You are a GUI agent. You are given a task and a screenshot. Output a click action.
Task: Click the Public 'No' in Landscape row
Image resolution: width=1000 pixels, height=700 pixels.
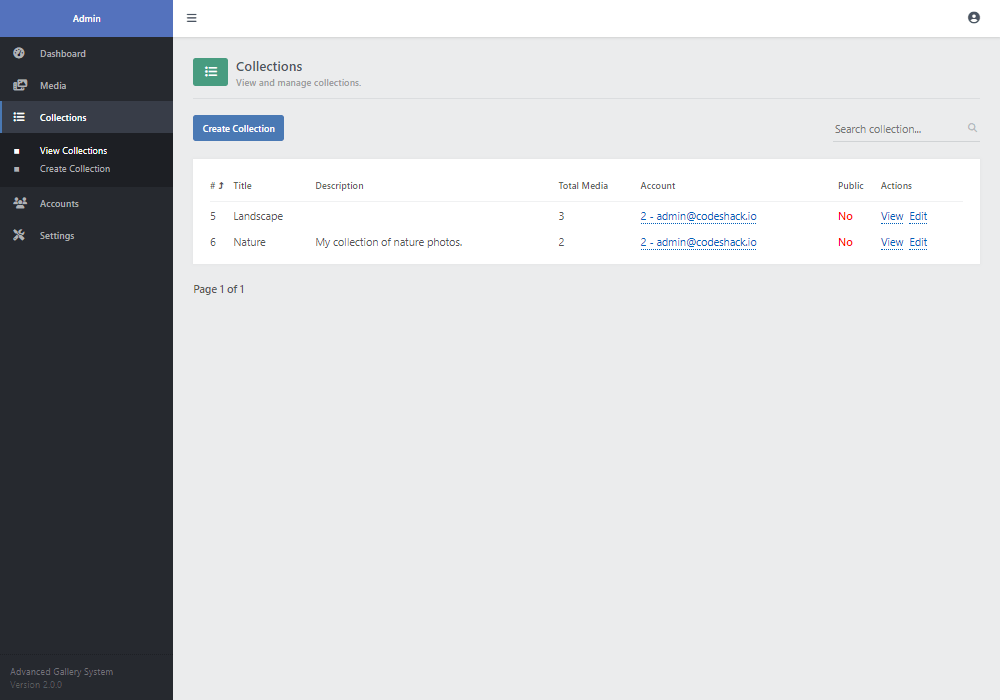[x=845, y=216]
